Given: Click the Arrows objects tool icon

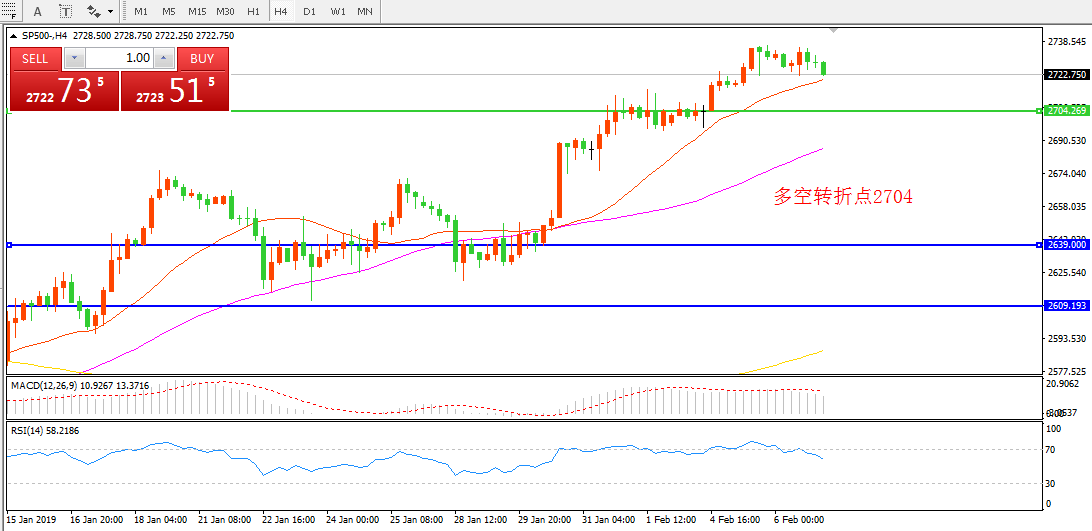Looking at the screenshot, I should [x=94, y=11].
